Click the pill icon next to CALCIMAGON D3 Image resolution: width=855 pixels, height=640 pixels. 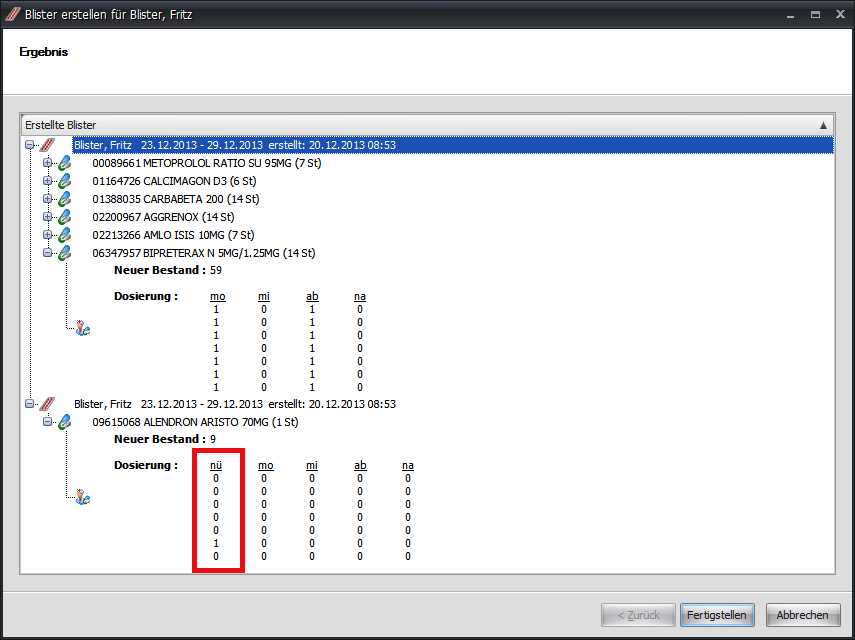[x=65, y=181]
